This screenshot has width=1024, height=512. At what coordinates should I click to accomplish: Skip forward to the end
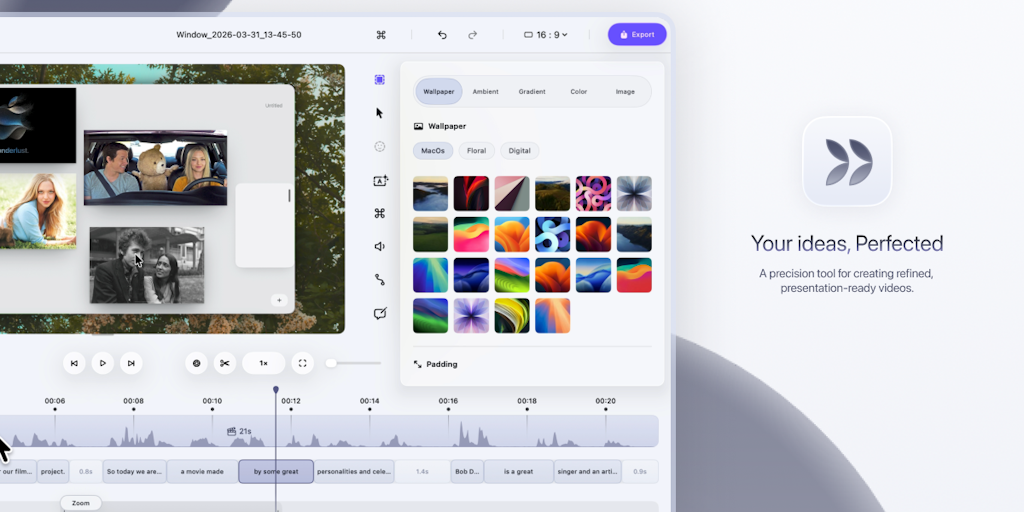click(131, 363)
